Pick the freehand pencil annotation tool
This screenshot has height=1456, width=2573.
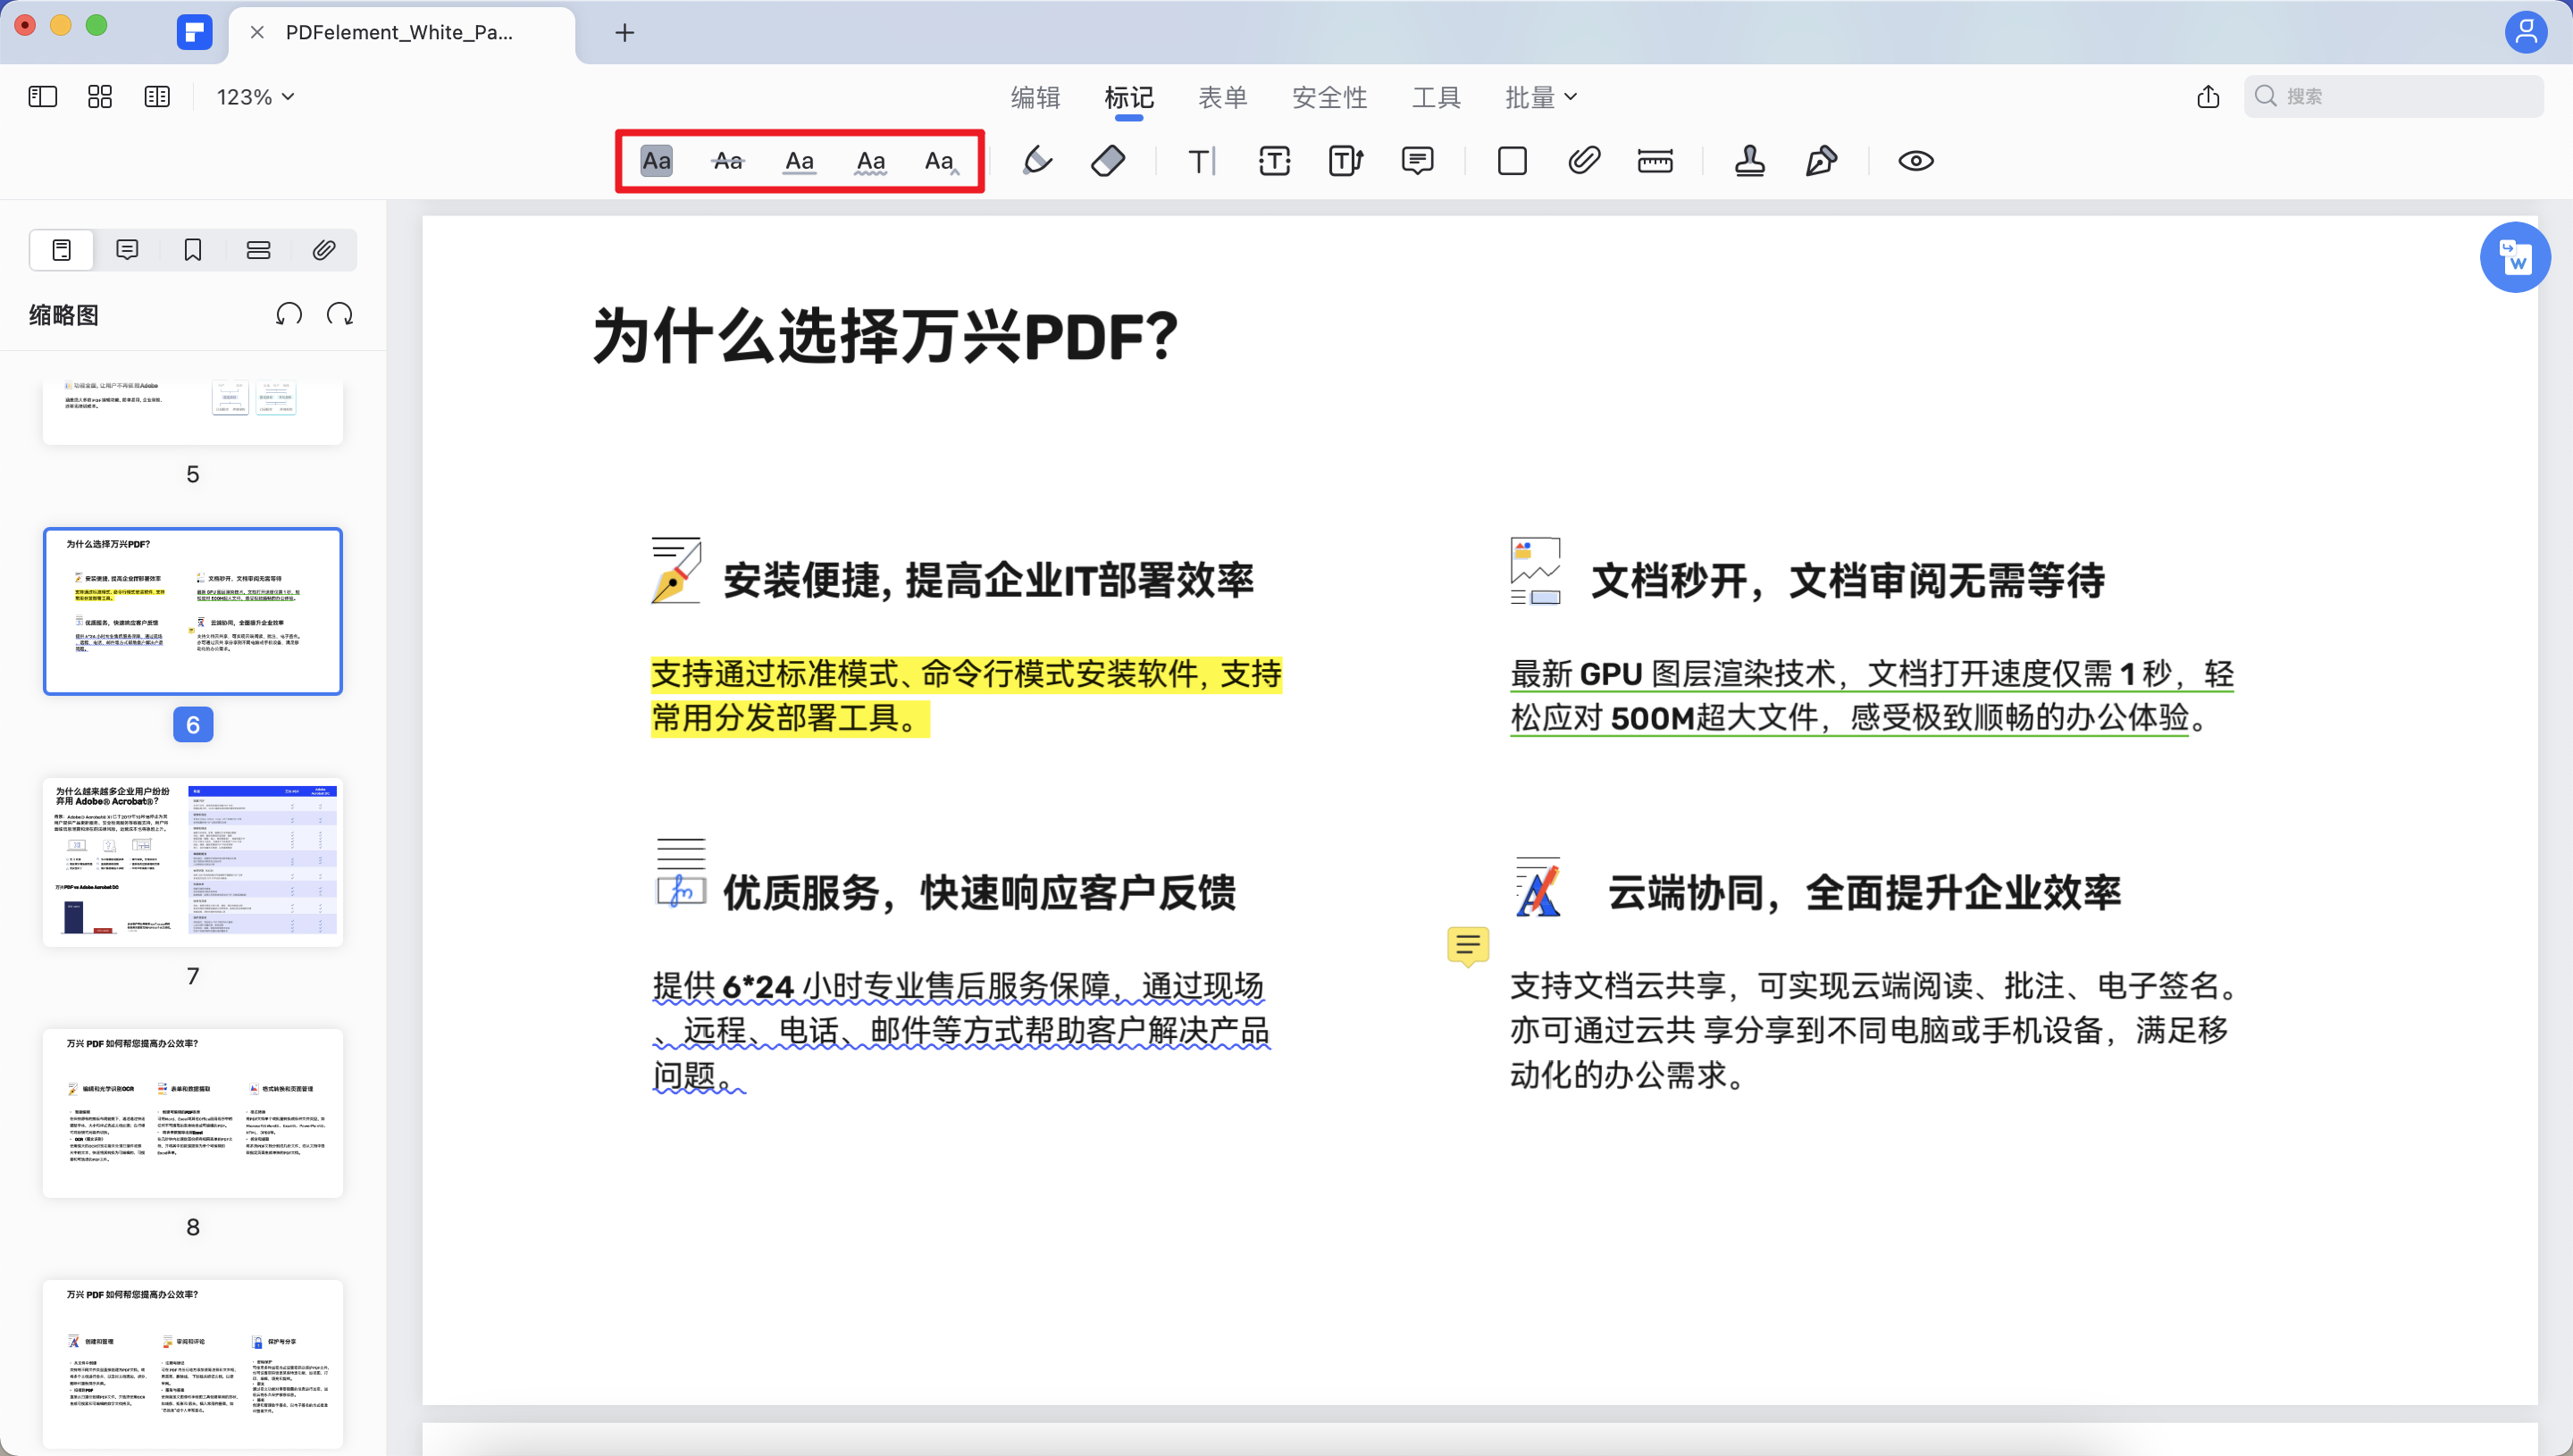(x=1037, y=160)
